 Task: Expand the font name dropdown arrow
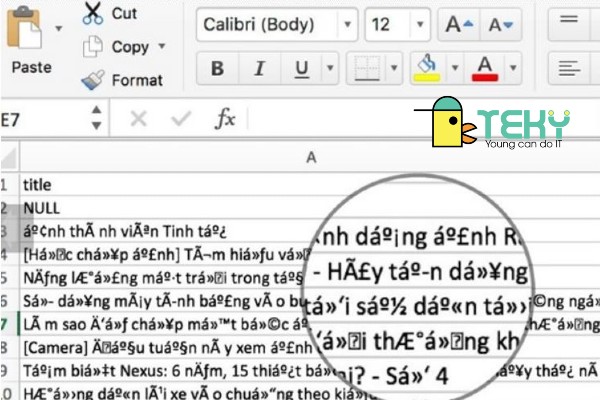[347, 25]
